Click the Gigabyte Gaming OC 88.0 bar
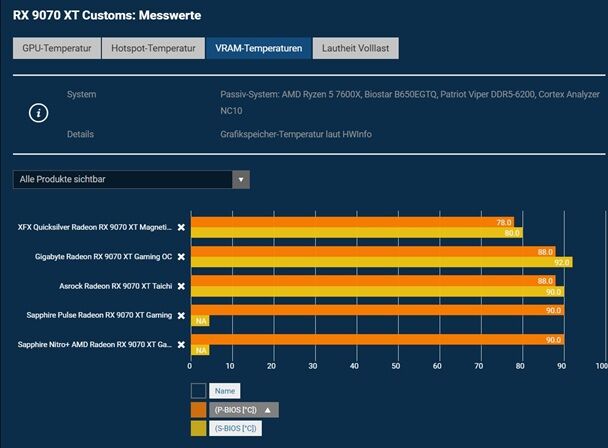 pyautogui.click(x=373, y=252)
